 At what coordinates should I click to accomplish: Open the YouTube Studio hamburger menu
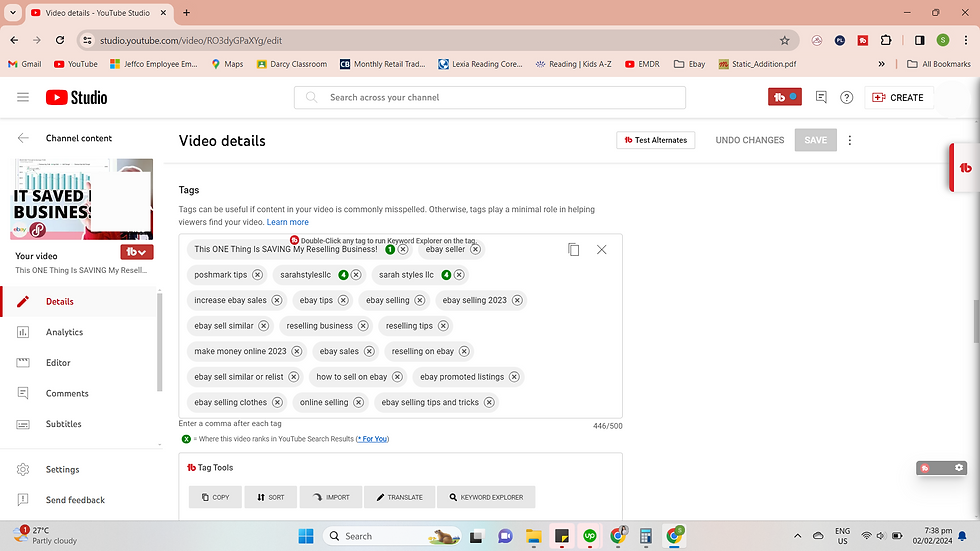(x=23, y=97)
